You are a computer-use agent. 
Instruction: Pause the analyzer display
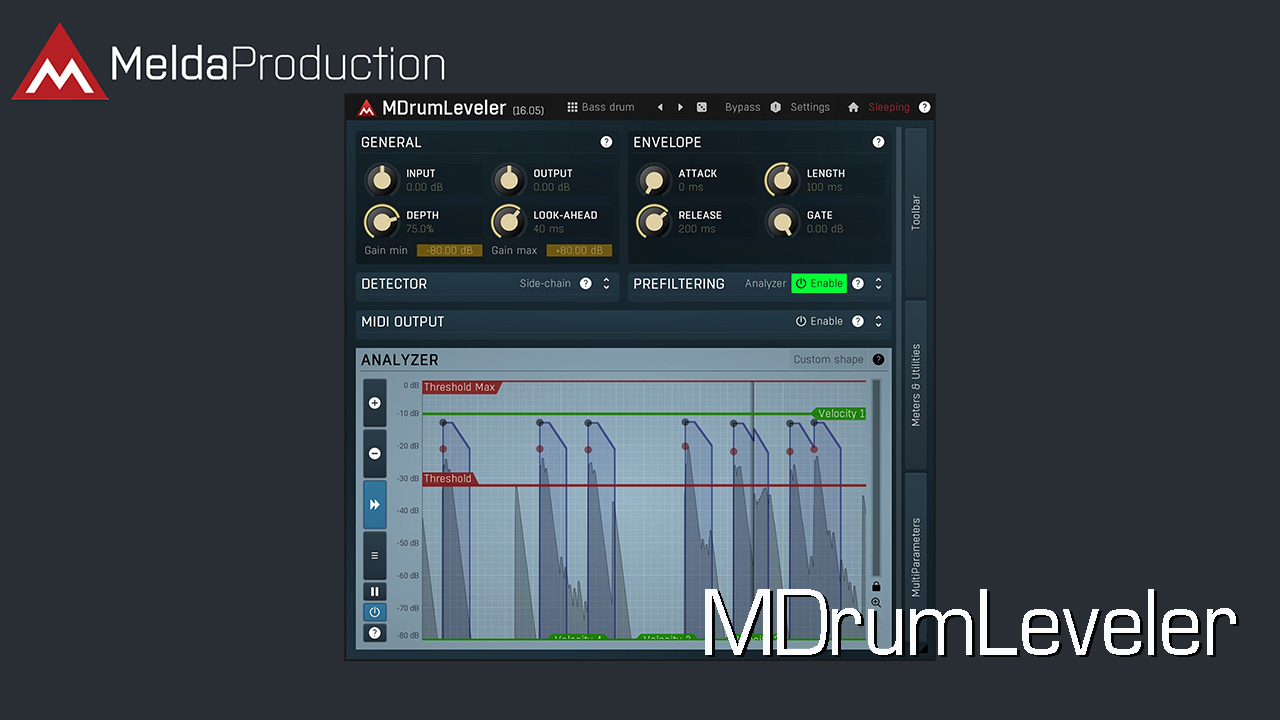click(375, 591)
